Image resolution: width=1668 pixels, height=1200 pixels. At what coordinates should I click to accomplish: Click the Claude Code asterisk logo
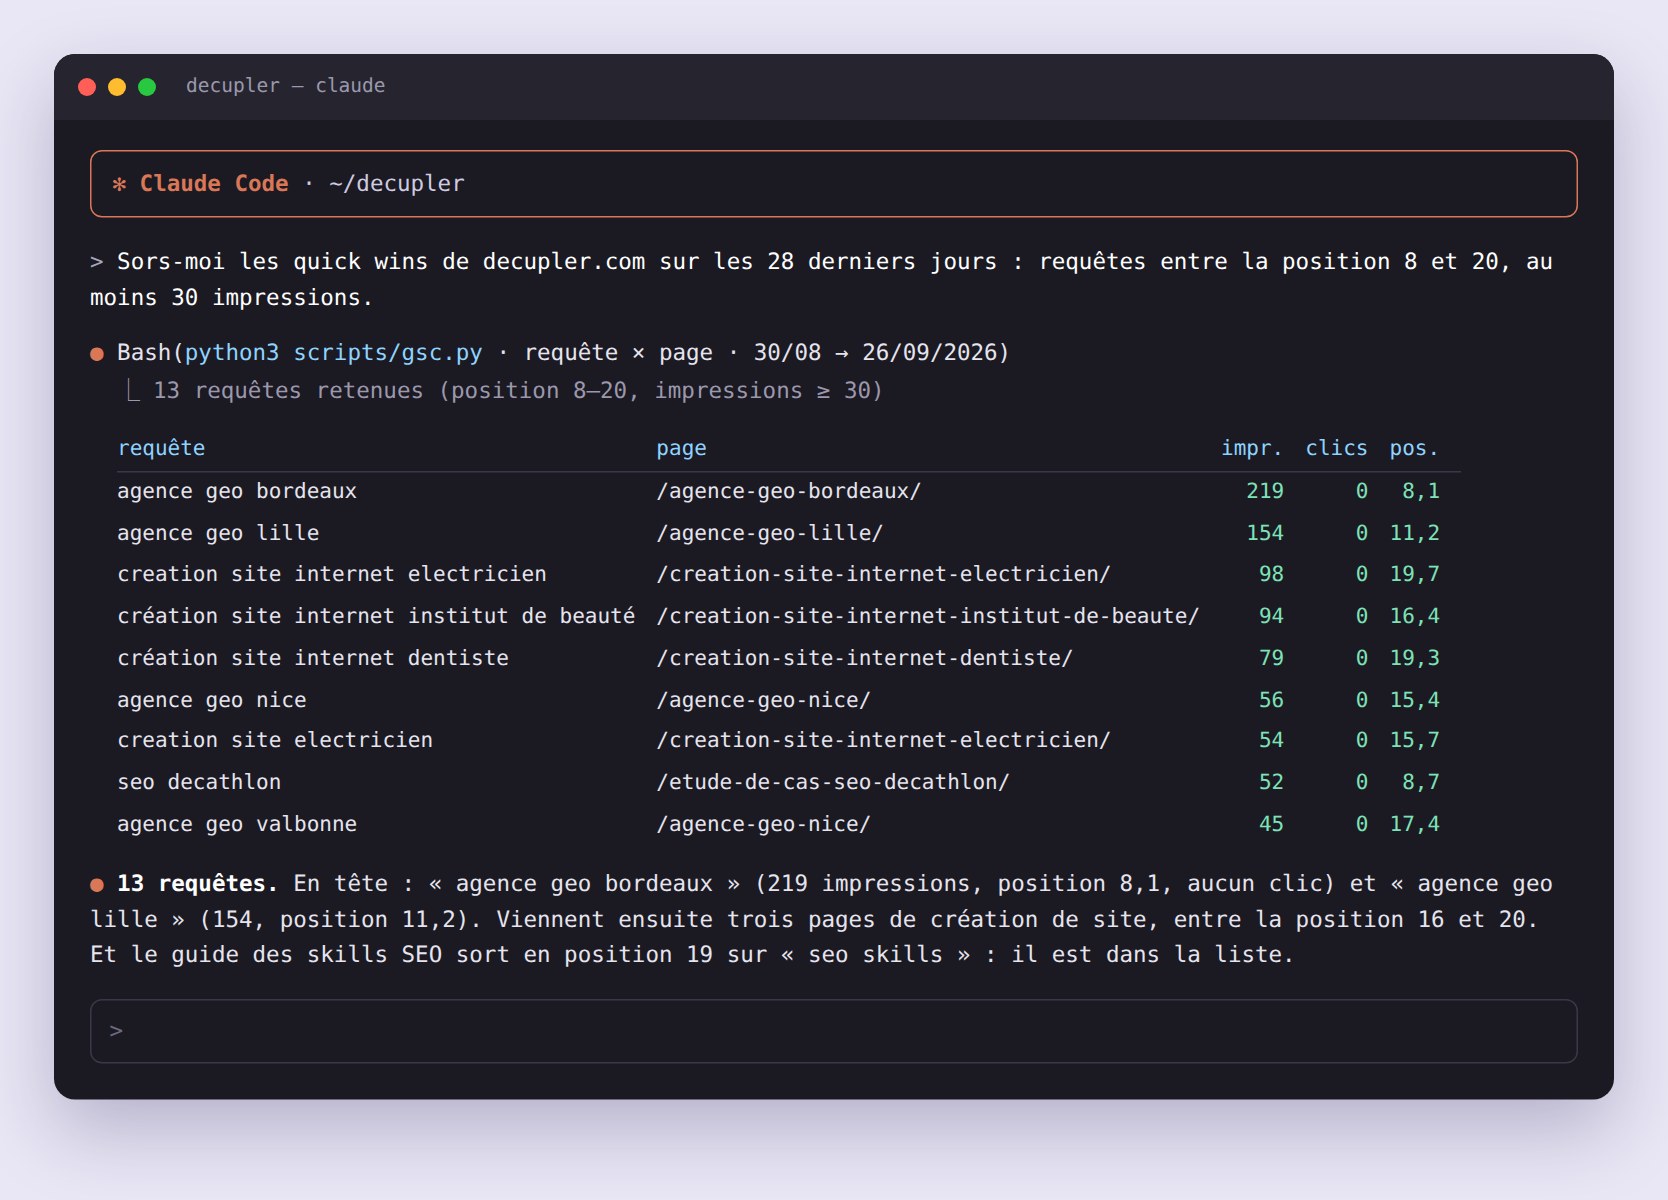point(119,184)
